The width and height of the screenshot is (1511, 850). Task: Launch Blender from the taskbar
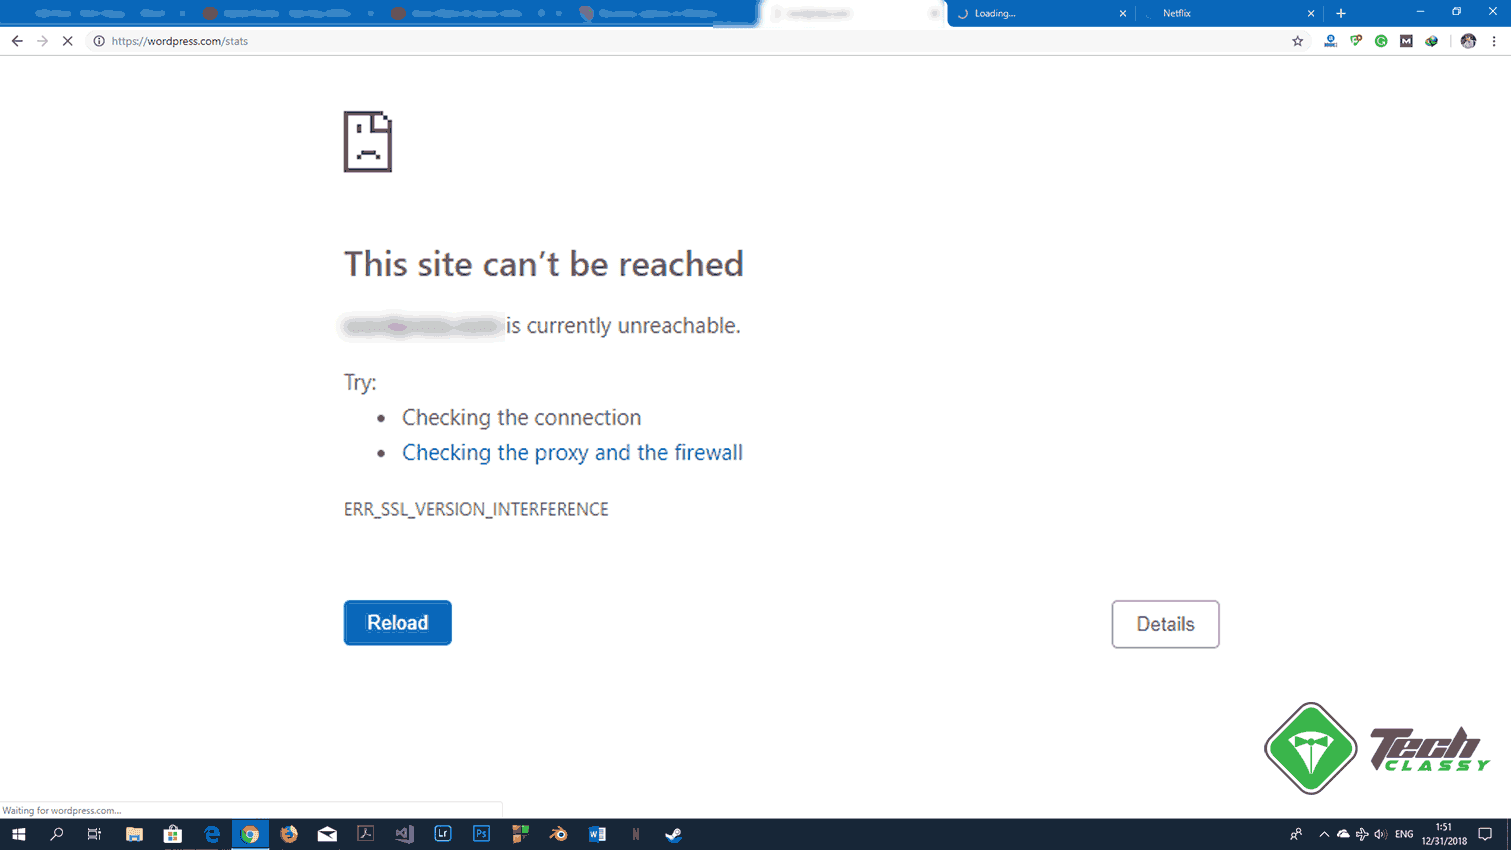pos(558,835)
